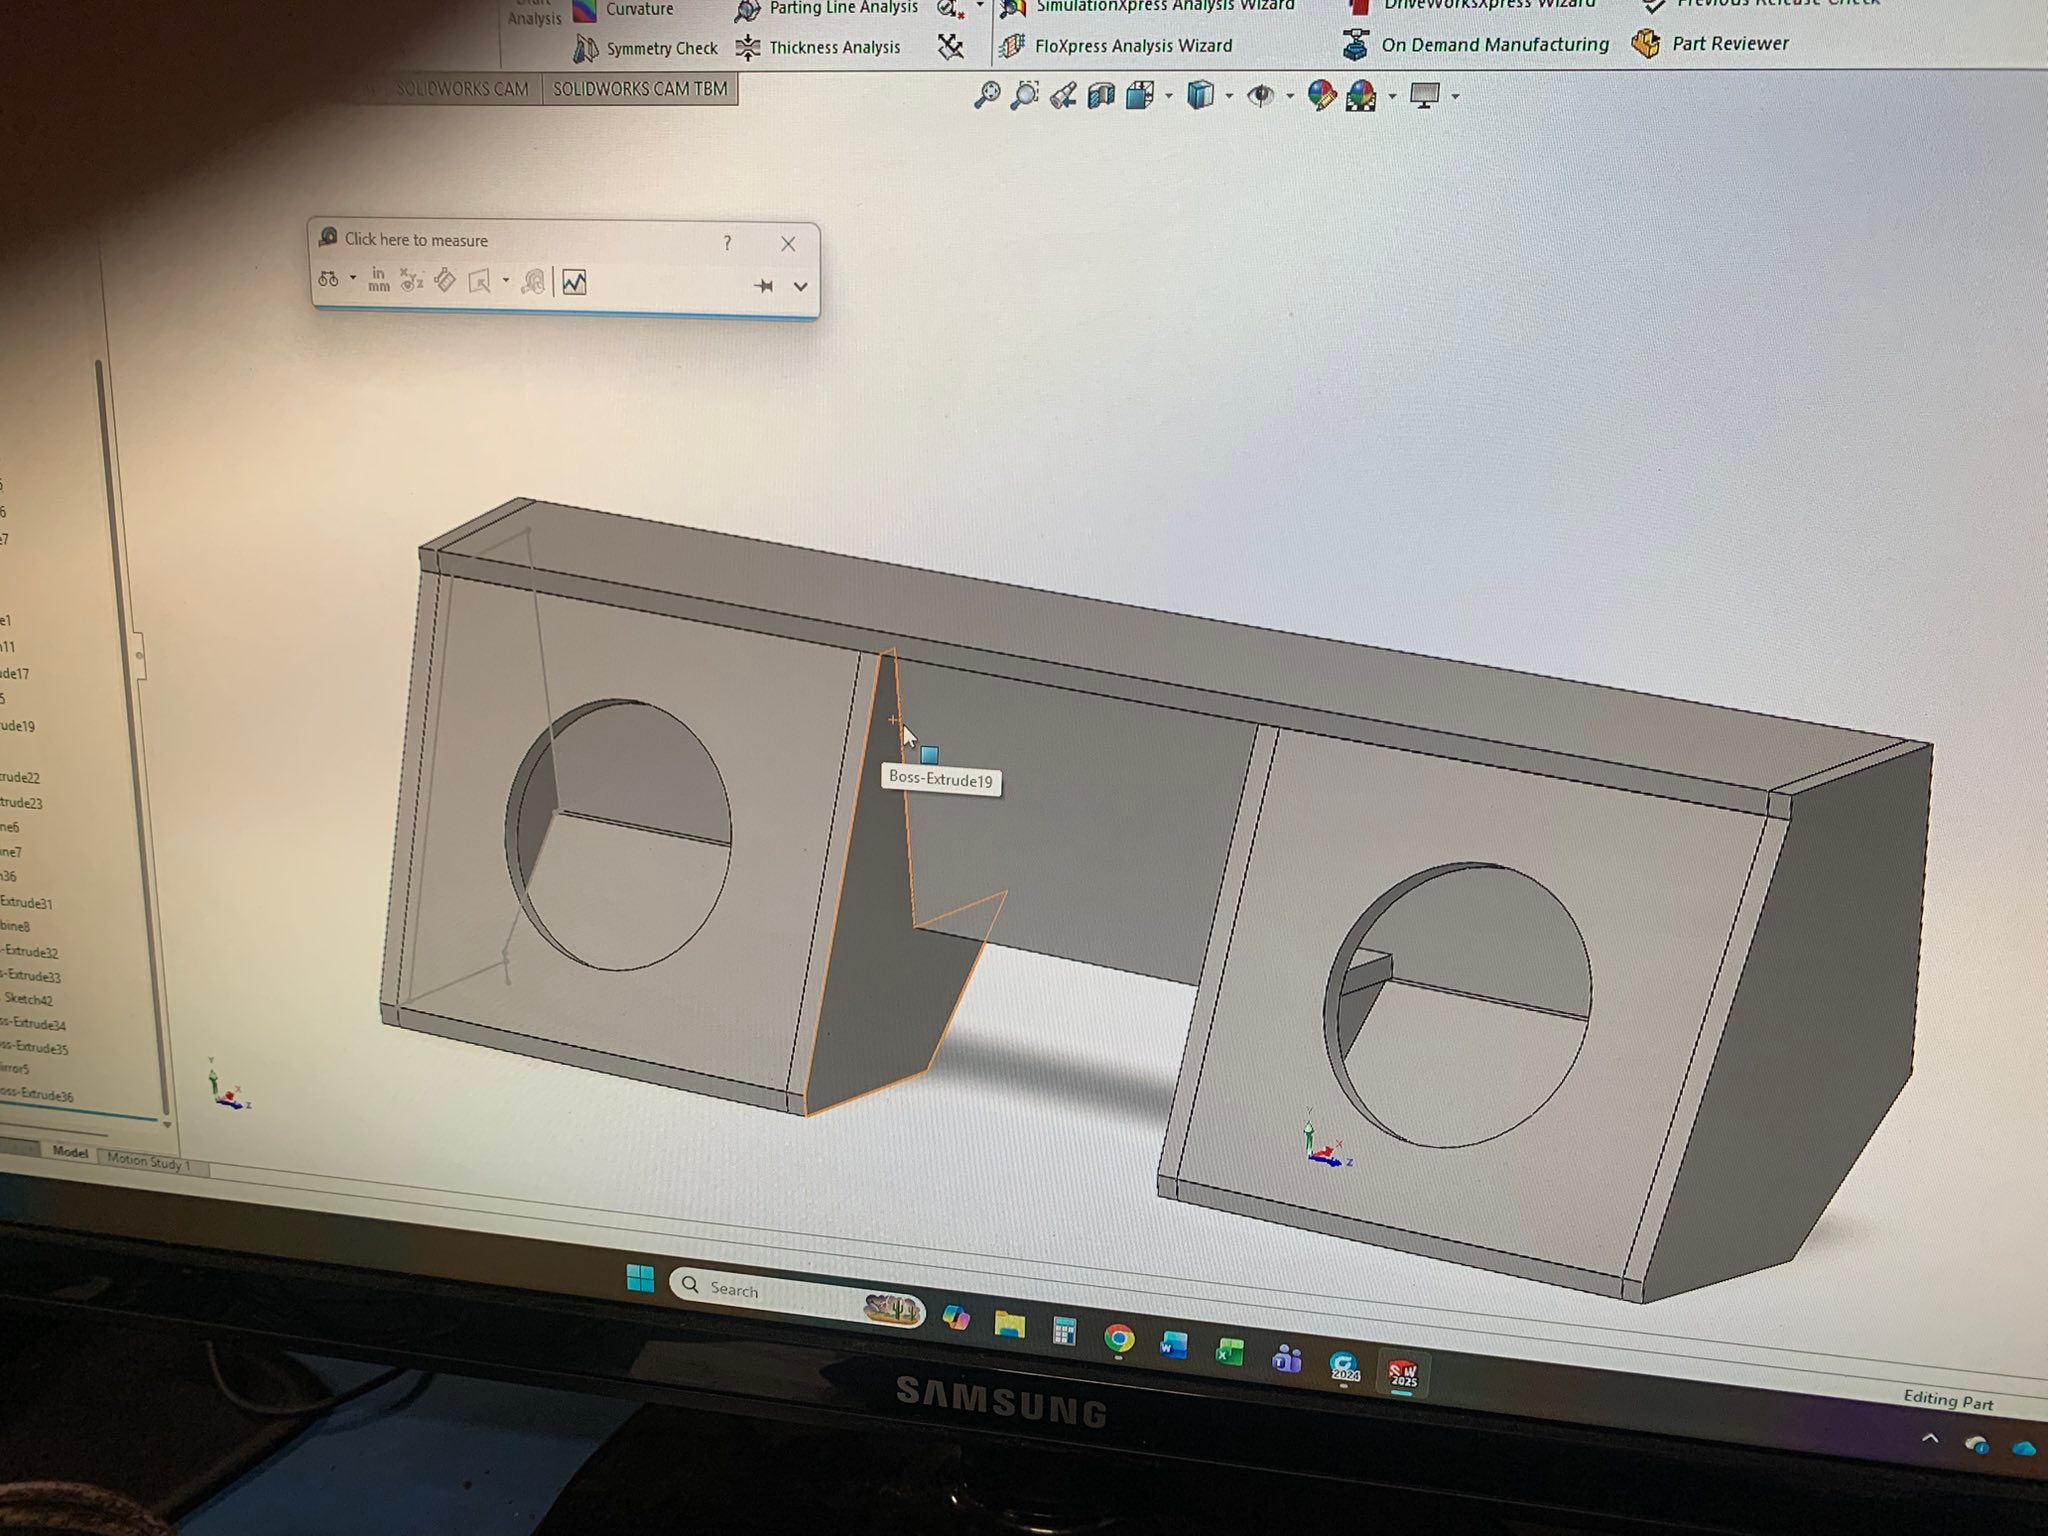Click Zoom to Fit magnifier icon
2048x1536 pixels.
click(987, 95)
